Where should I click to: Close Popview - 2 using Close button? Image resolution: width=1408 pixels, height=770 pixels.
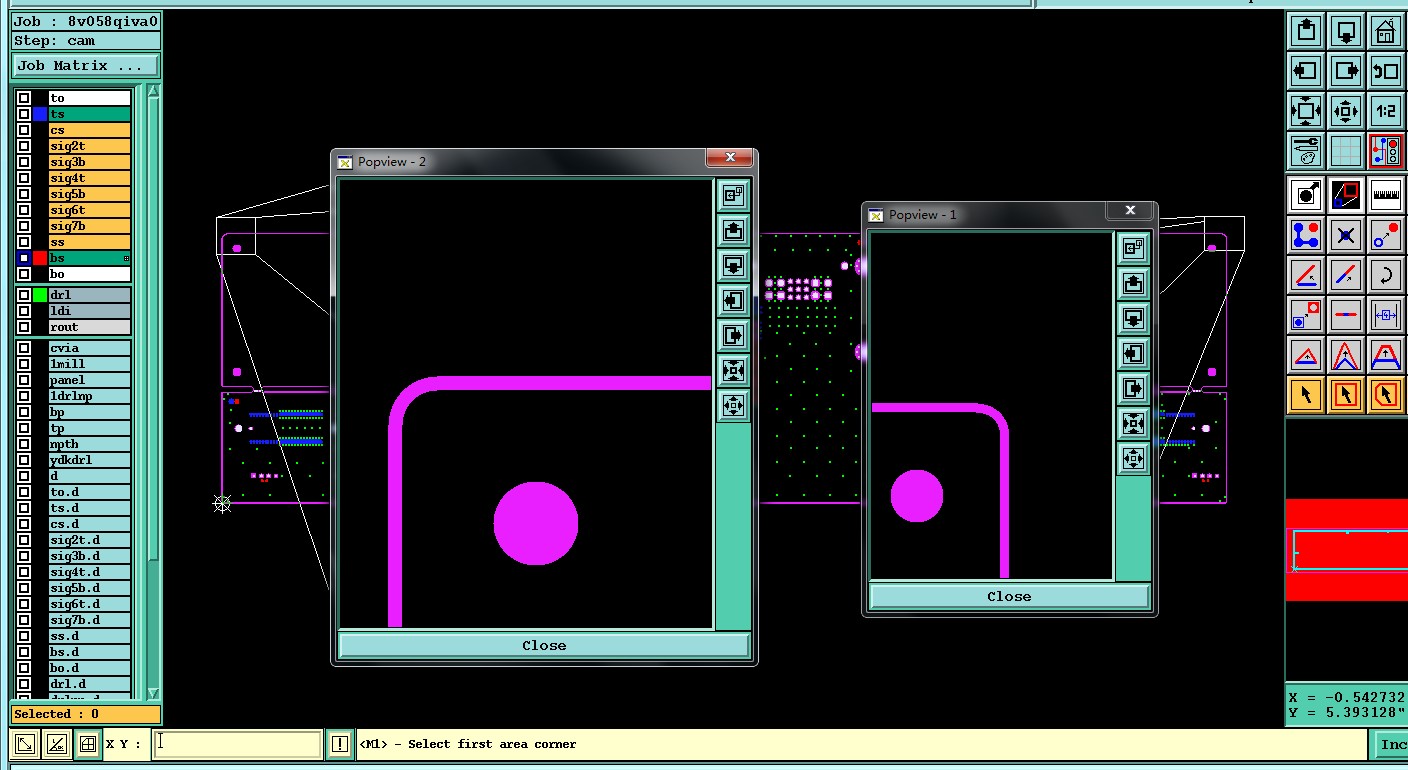pos(544,646)
